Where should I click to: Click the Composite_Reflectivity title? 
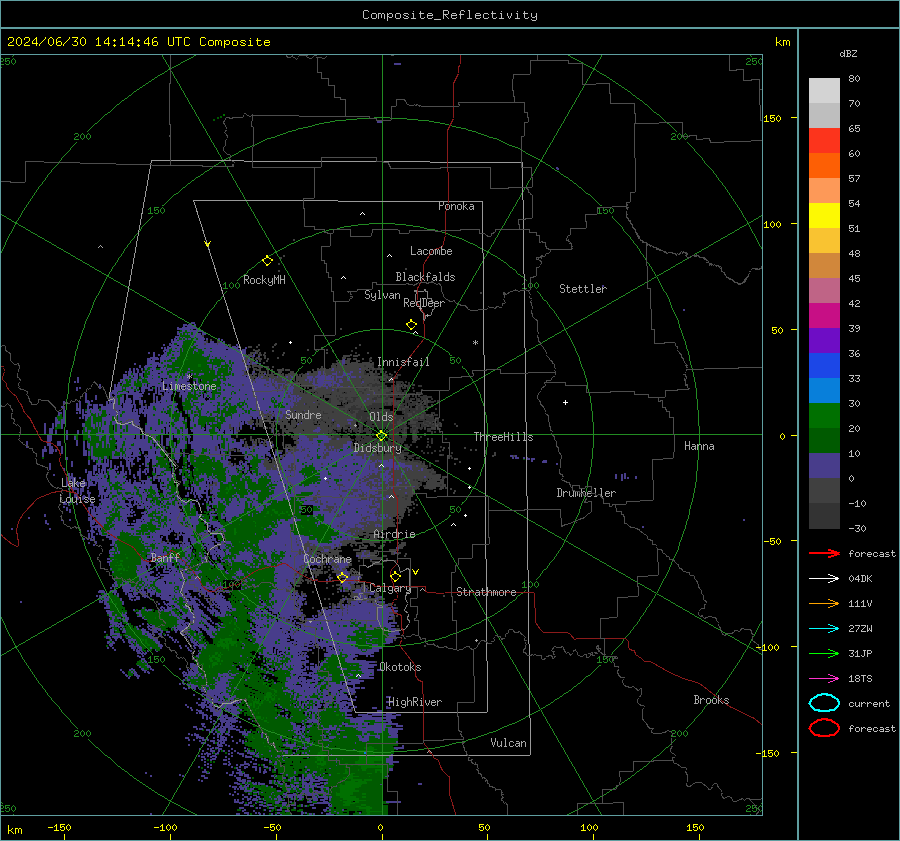(x=450, y=15)
